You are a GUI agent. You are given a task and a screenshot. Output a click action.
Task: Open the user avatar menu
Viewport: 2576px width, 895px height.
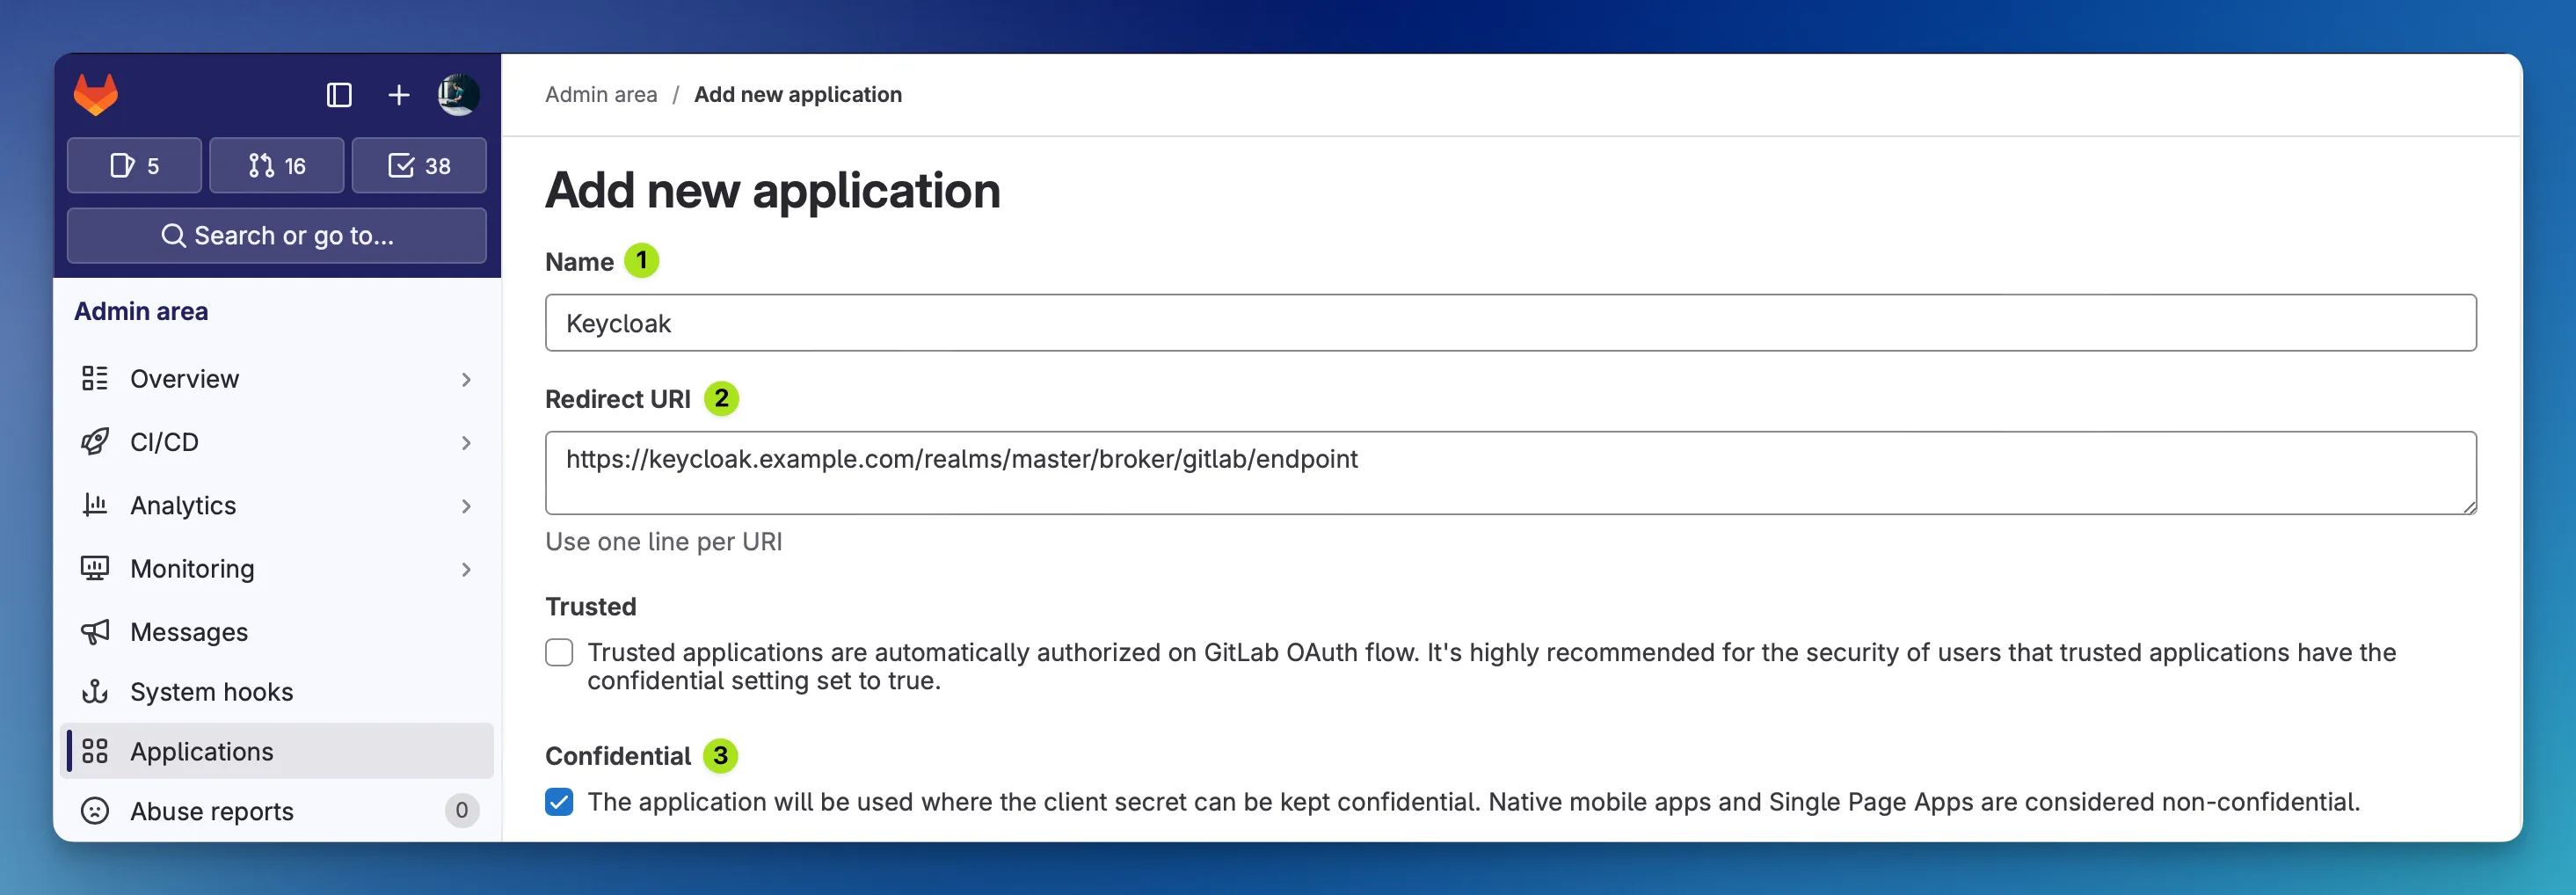click(x=458, y=95)
